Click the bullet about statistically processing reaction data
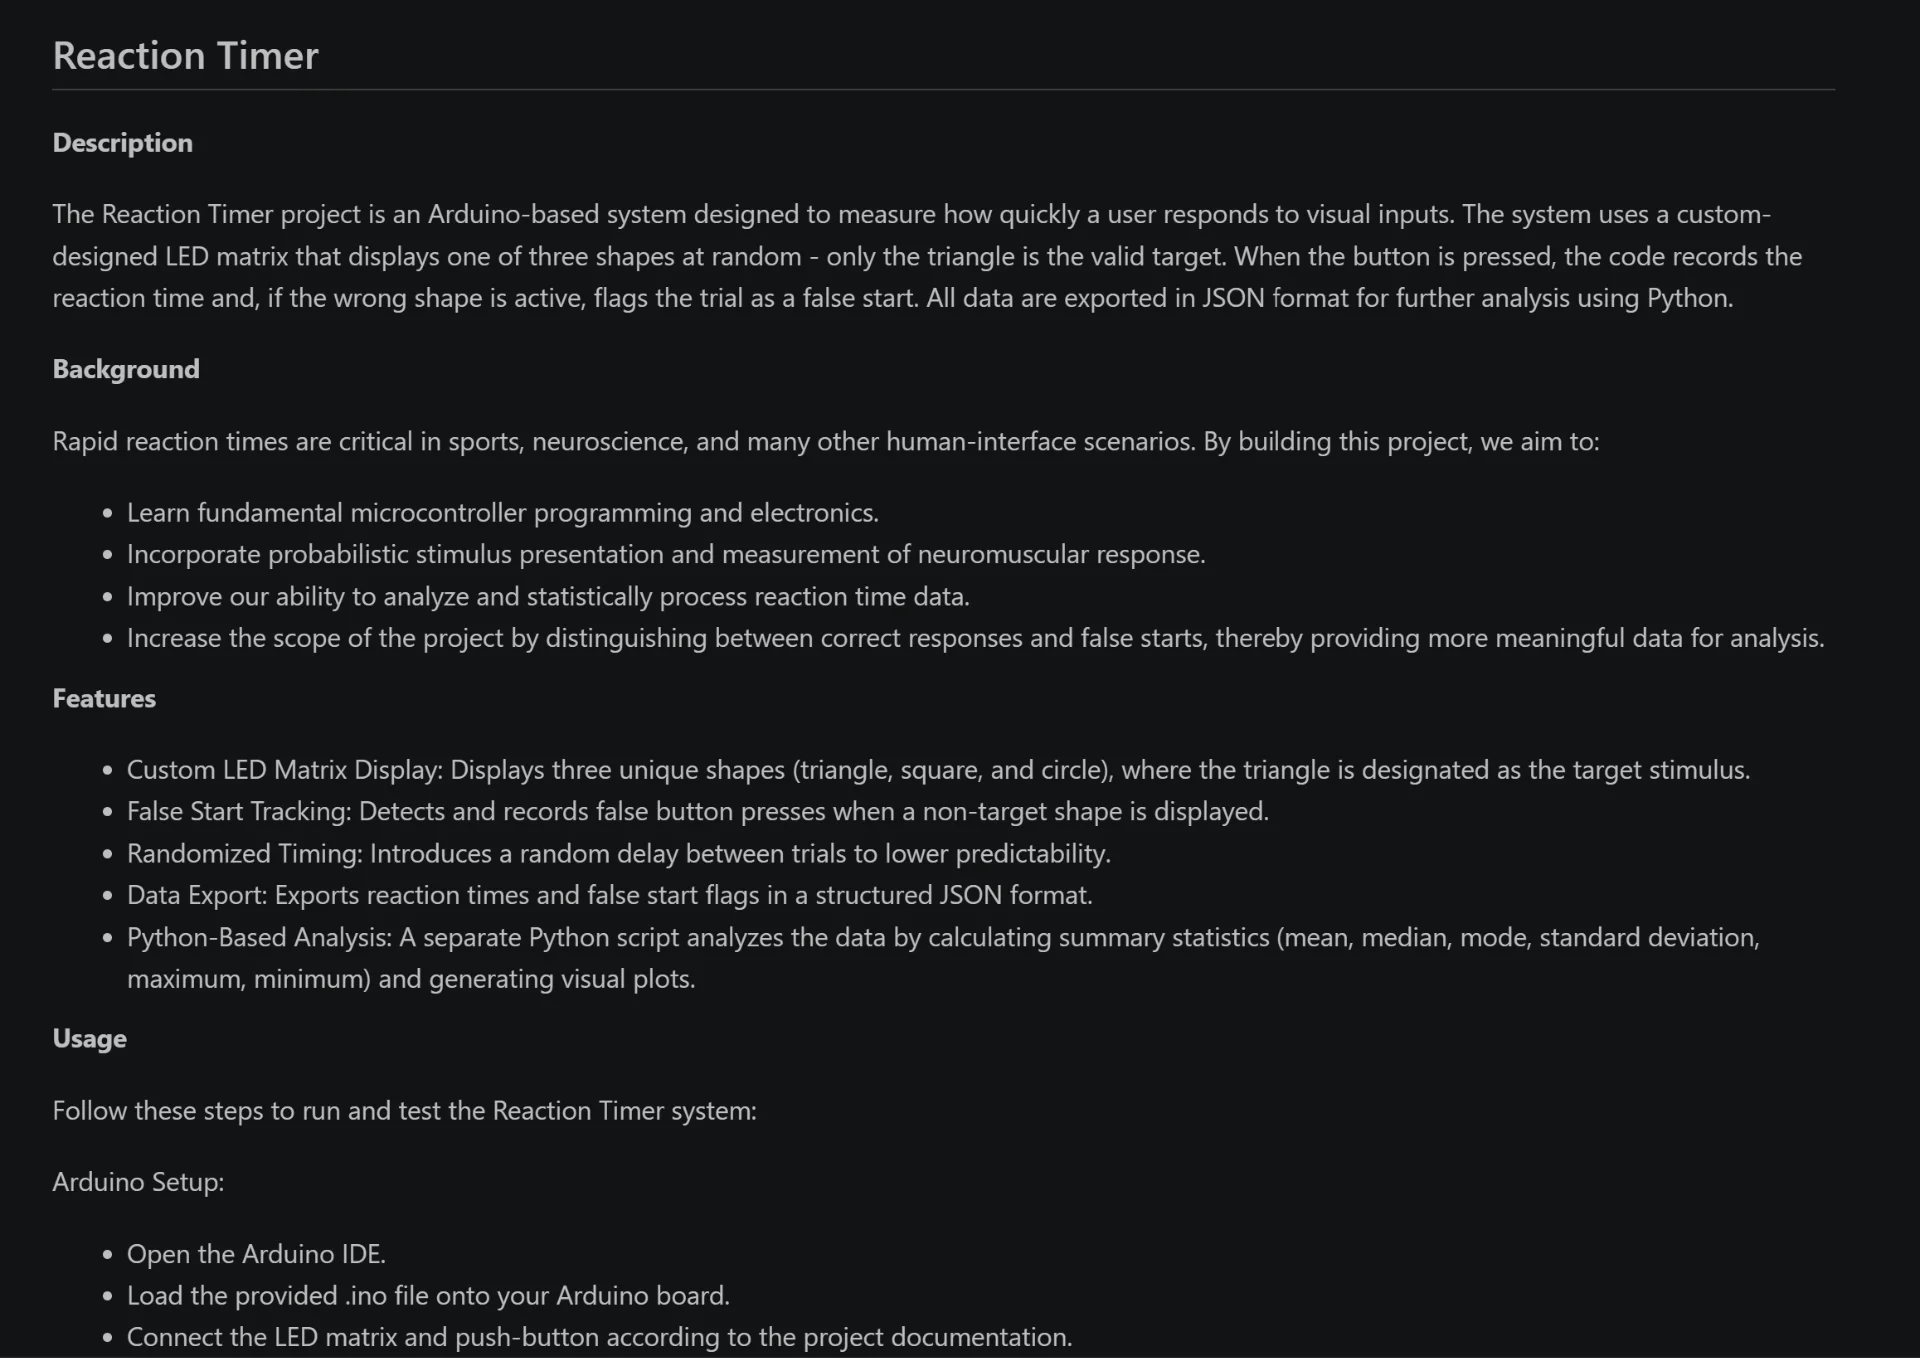The width and height of the screenshot is (1920, 1358). [548, 597]
